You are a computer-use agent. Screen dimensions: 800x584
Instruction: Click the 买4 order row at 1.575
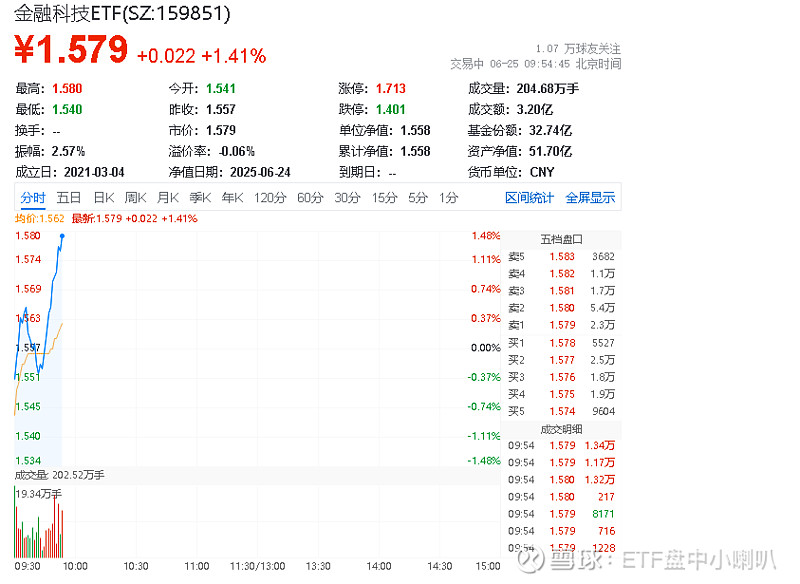point(562,394)
